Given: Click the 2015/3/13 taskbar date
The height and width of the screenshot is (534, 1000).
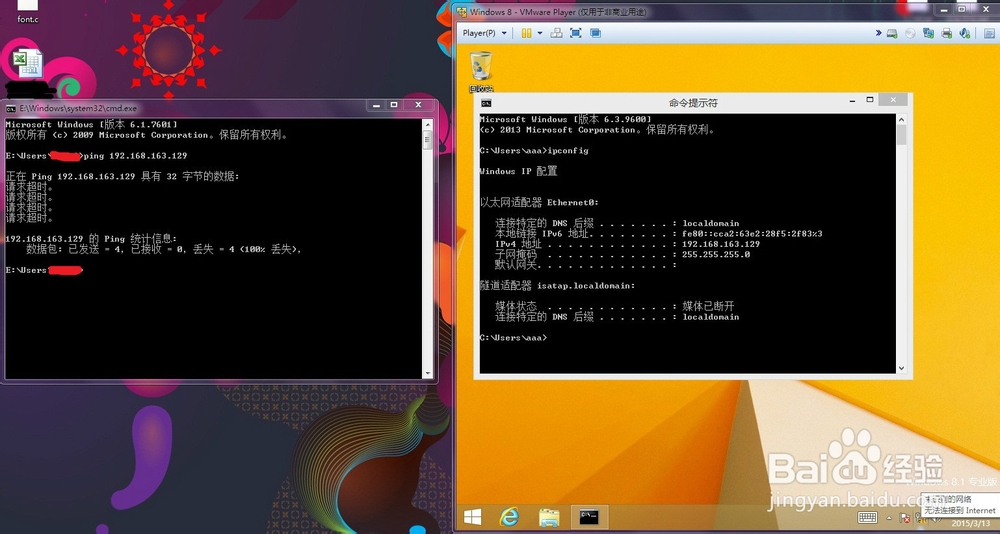Looking at the screenshot, I should click(969, 524).
